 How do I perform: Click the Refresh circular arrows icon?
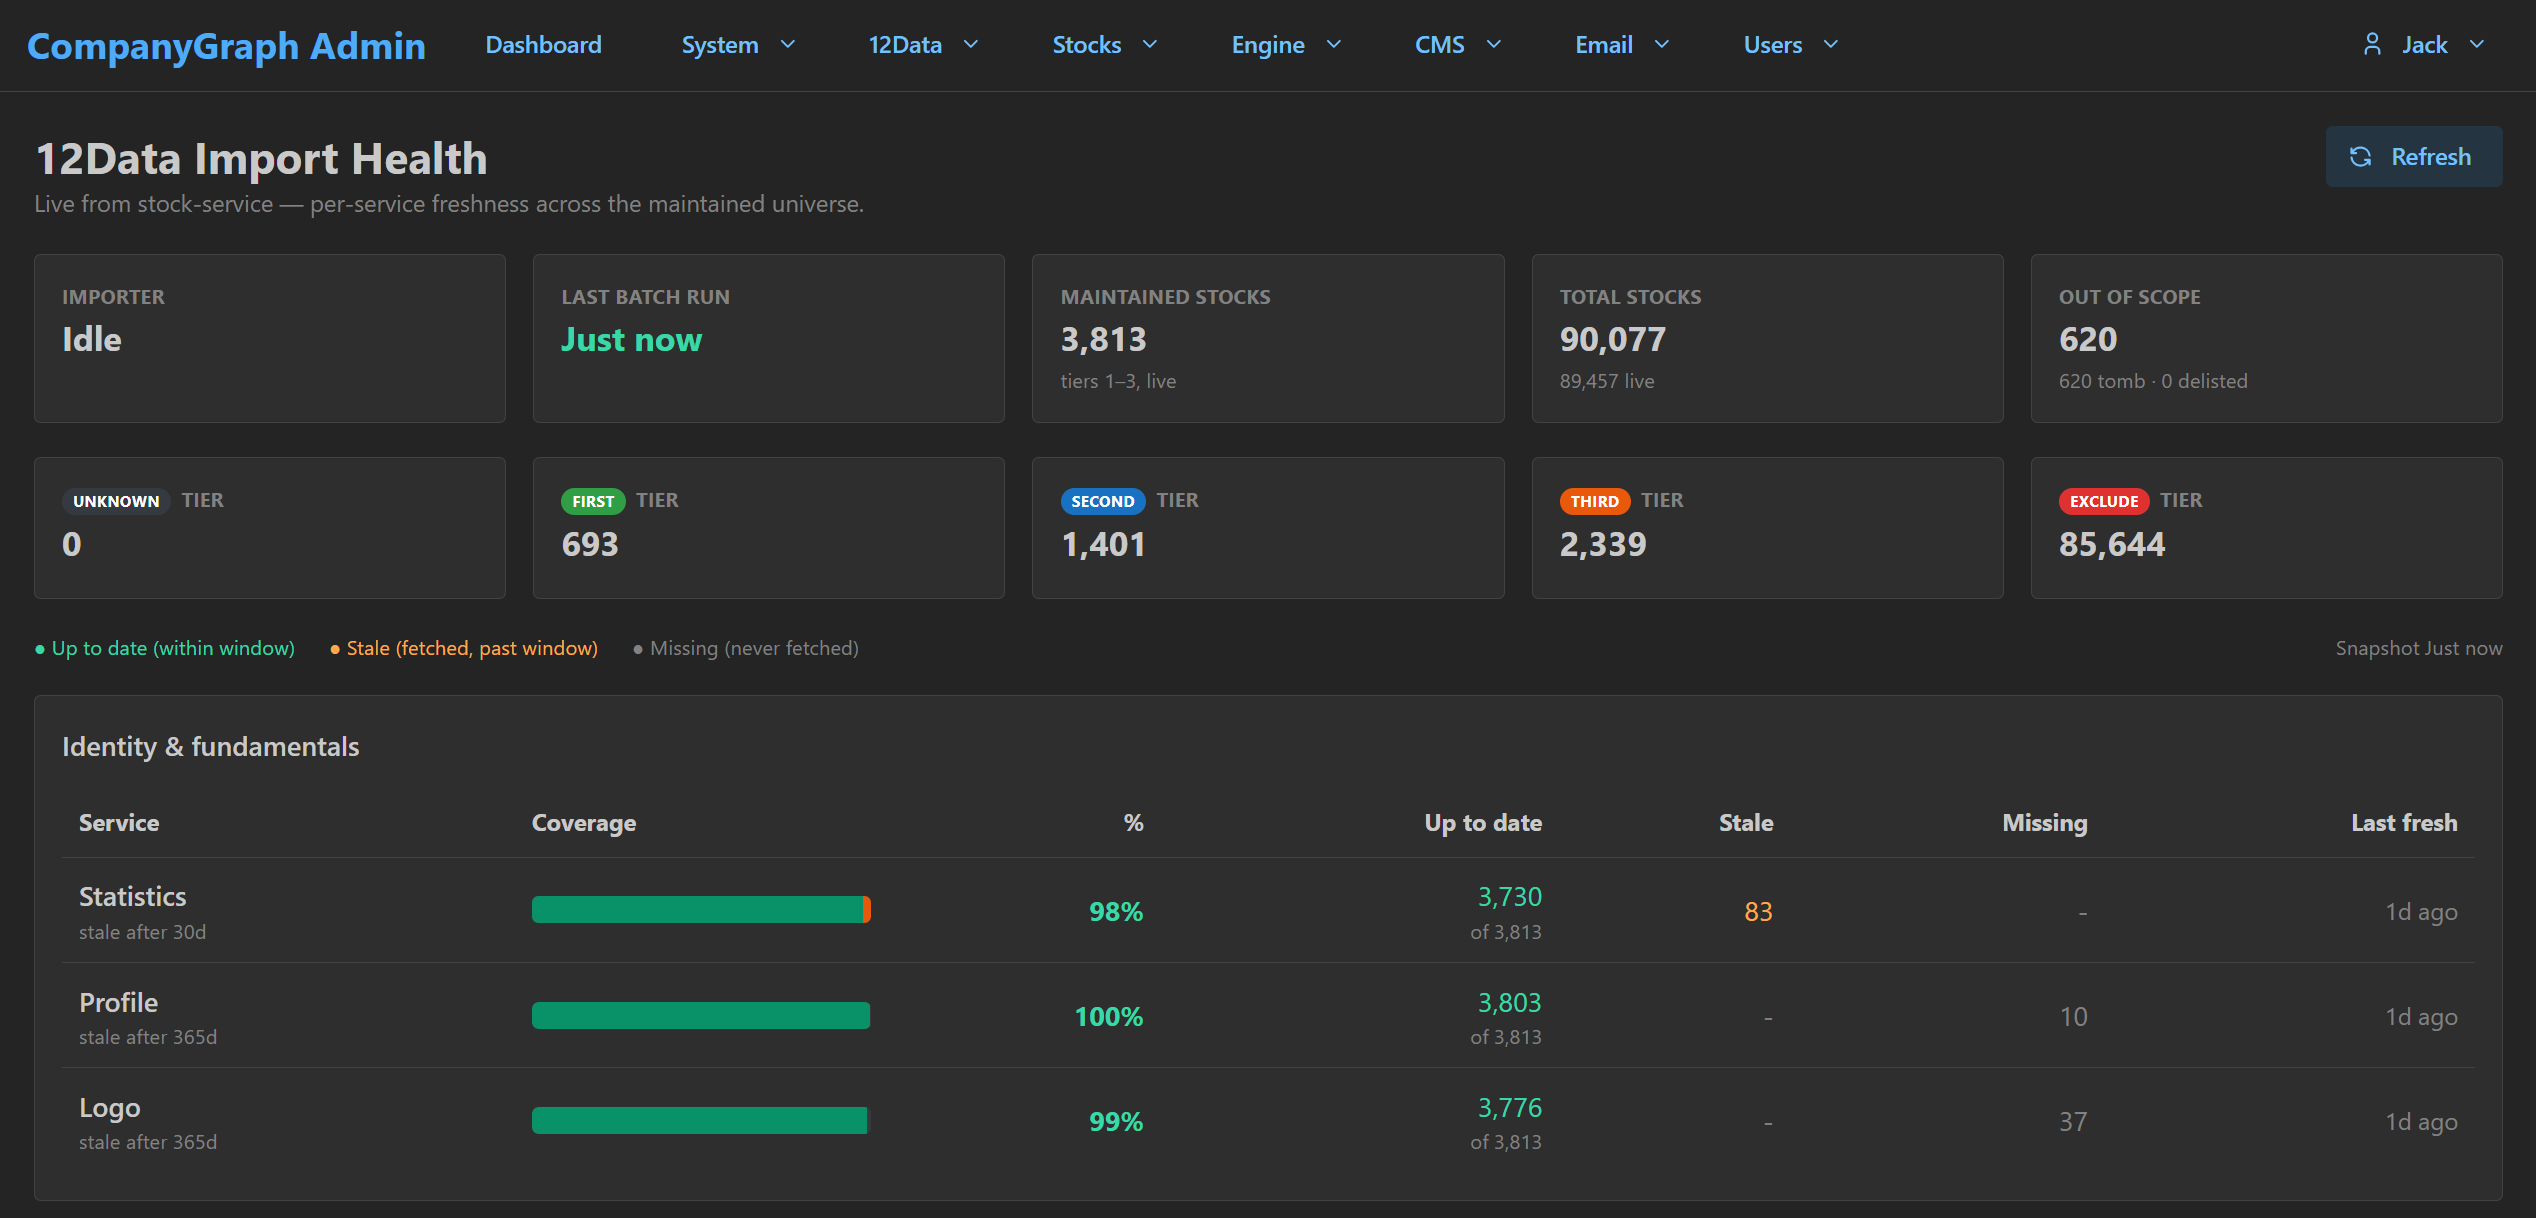[x=2361, y=157]
